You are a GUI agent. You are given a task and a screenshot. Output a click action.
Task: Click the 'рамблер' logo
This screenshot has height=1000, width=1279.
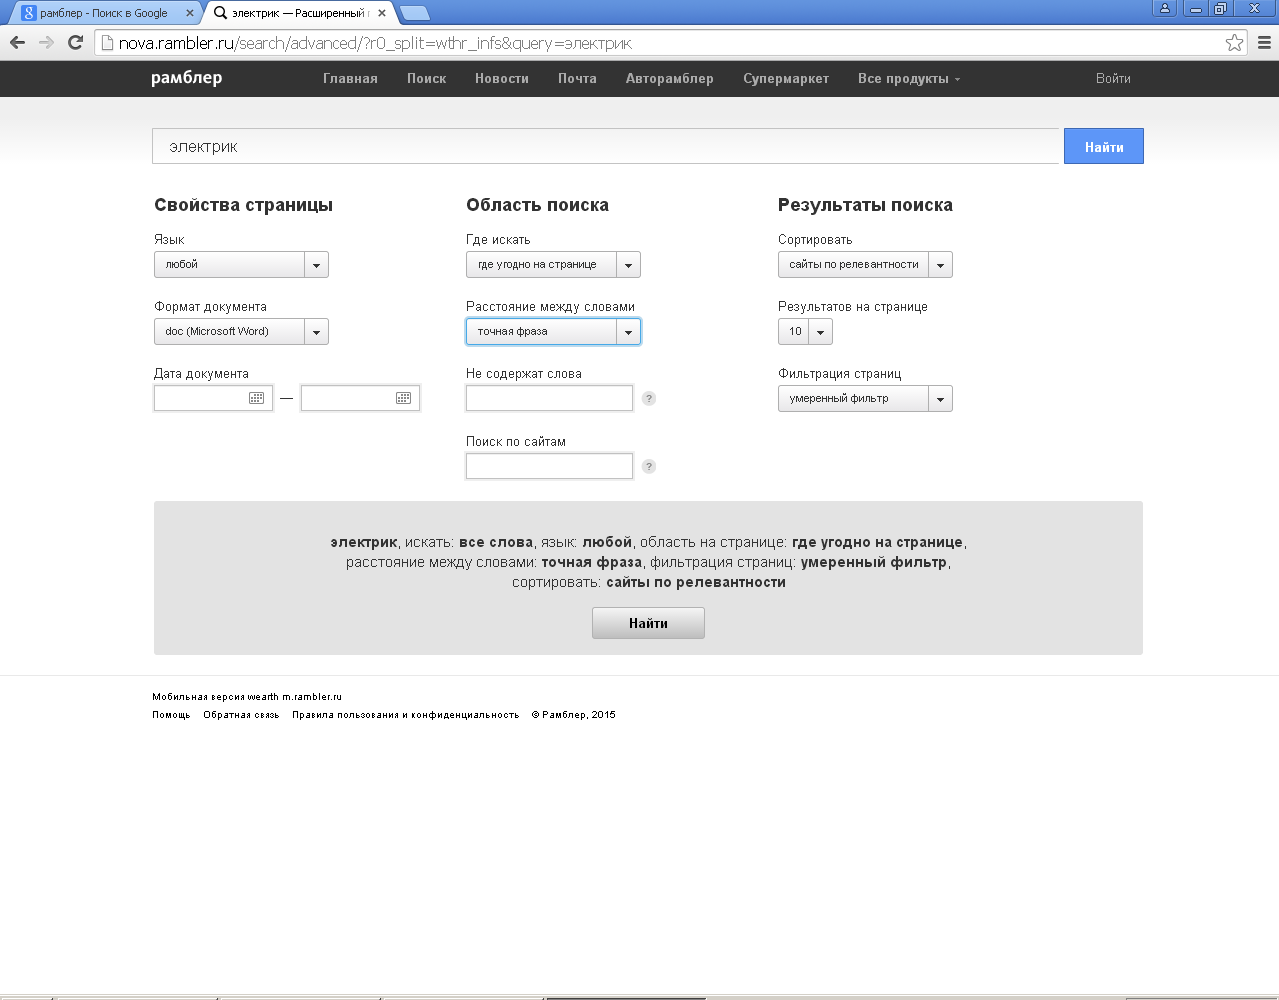coord(187,78)
